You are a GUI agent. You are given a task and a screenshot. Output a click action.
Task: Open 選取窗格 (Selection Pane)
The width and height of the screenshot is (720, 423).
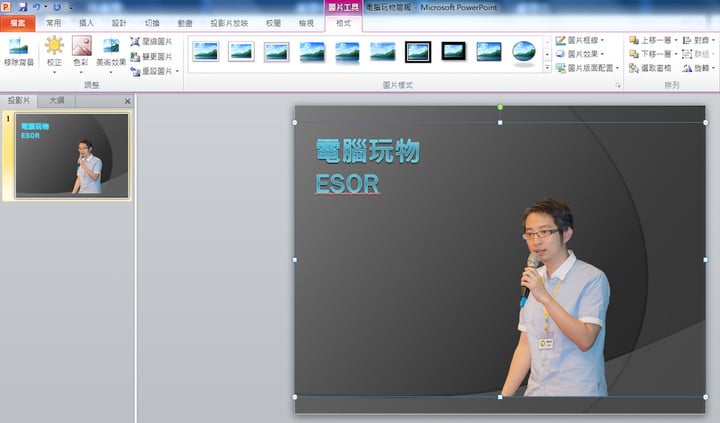(650, 68)
